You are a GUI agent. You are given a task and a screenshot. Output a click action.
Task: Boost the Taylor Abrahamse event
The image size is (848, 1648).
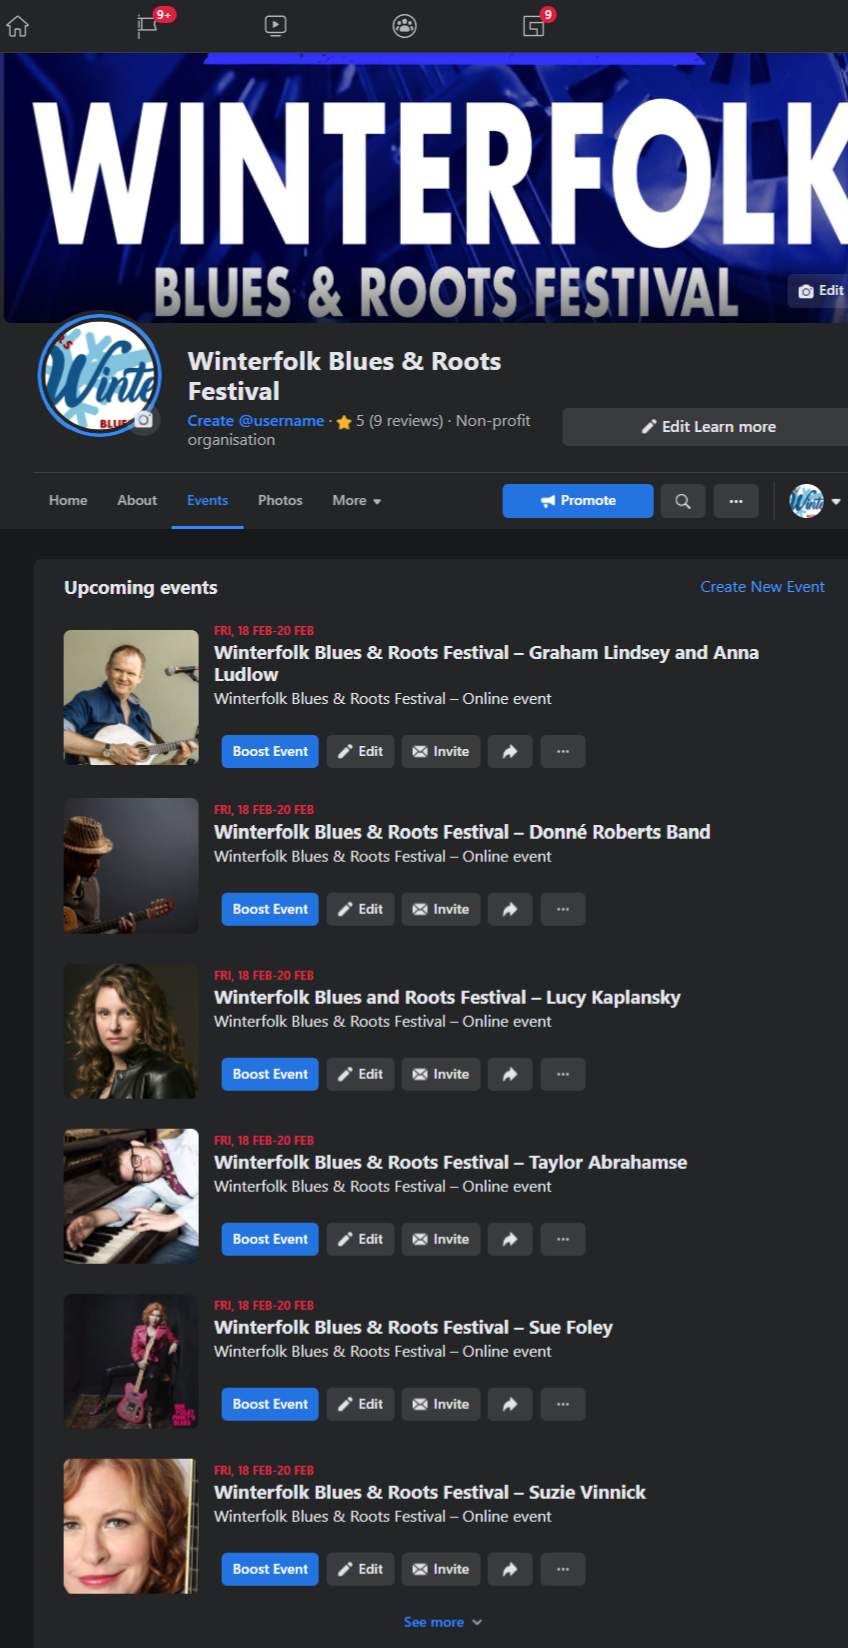pos(270,1240)
